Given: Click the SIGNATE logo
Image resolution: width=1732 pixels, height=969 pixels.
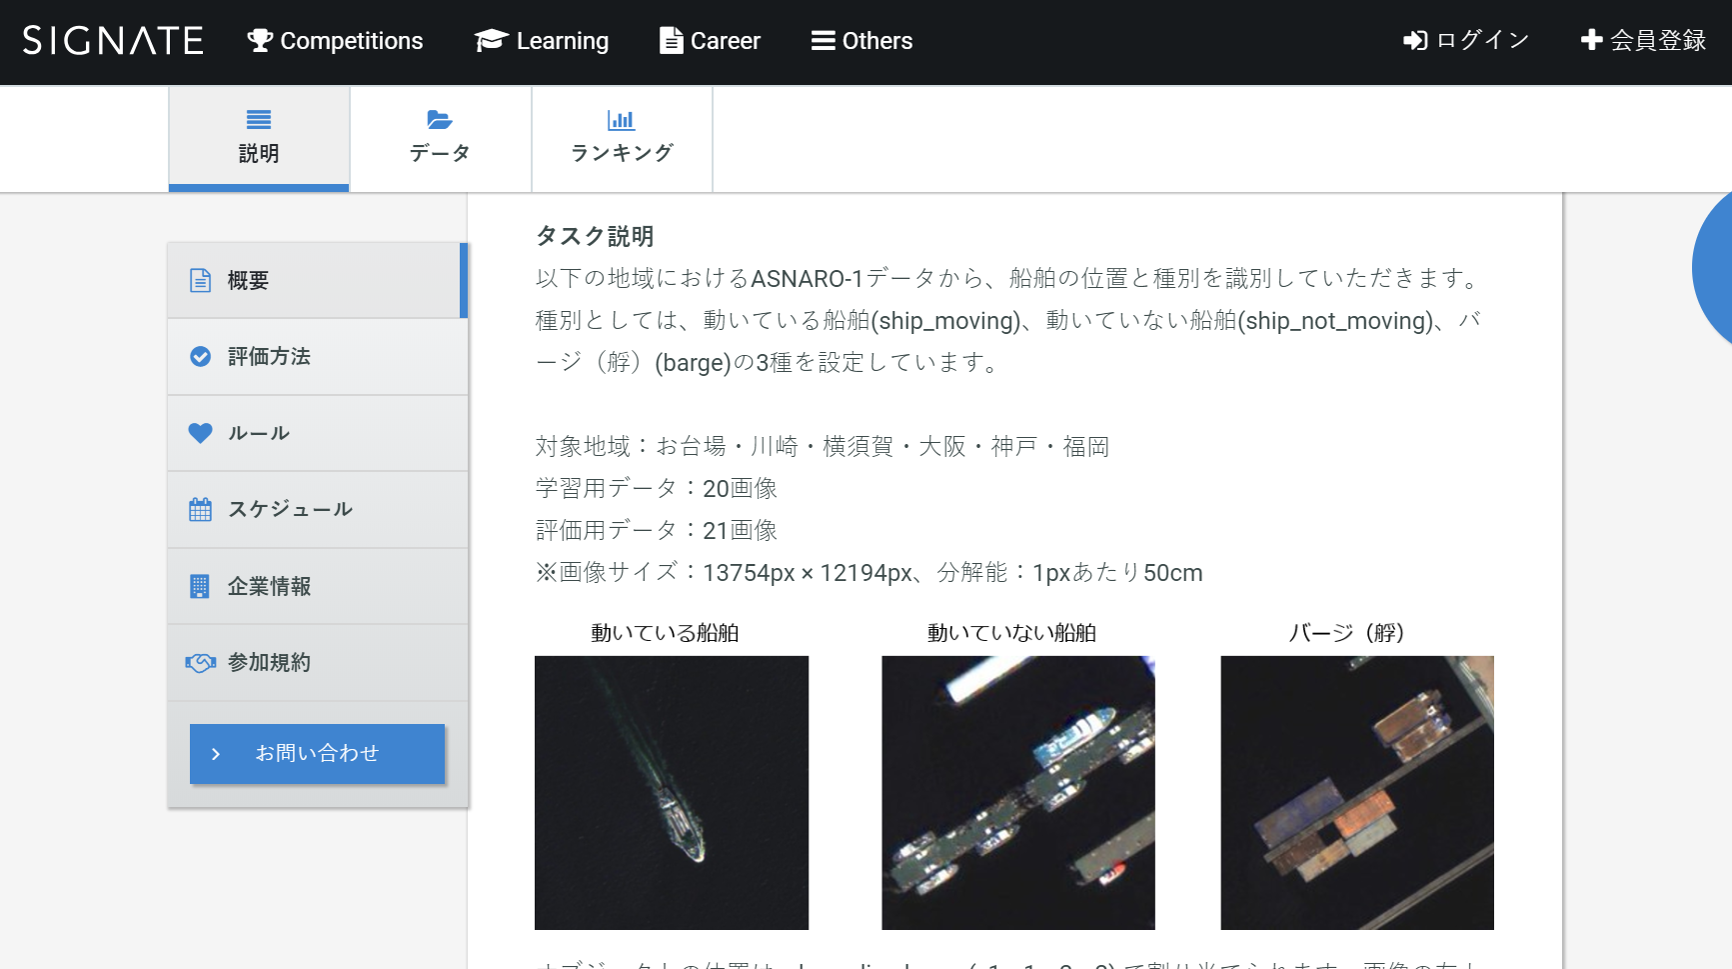Looking at the screenshot, I should pos(113,41).
